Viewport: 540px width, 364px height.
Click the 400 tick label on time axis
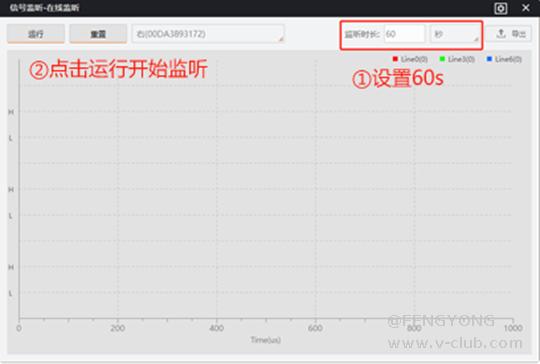pyautogui.click(x=217, y=328)
